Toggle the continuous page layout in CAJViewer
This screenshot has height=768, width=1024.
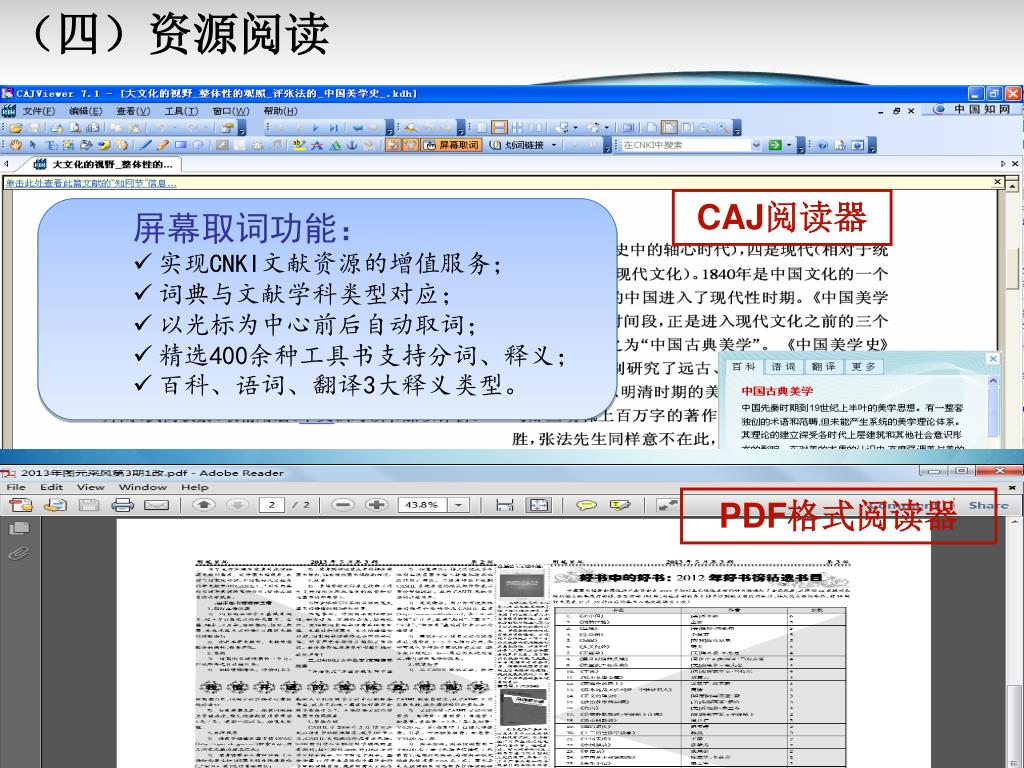pyautogui.click(x=499, y=128)
